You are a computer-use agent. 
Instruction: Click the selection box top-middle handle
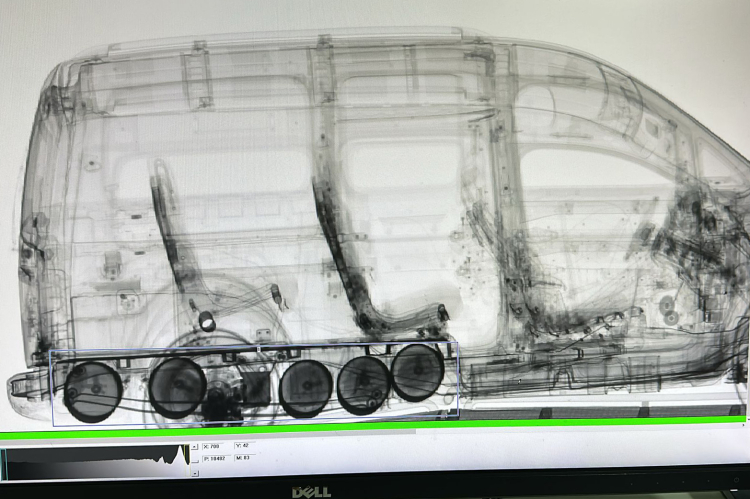(x=257, y=348)
